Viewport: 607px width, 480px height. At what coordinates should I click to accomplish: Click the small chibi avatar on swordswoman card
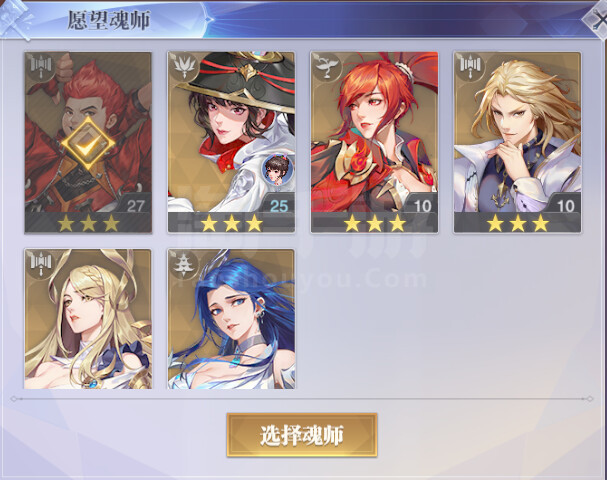pos(277,169)
